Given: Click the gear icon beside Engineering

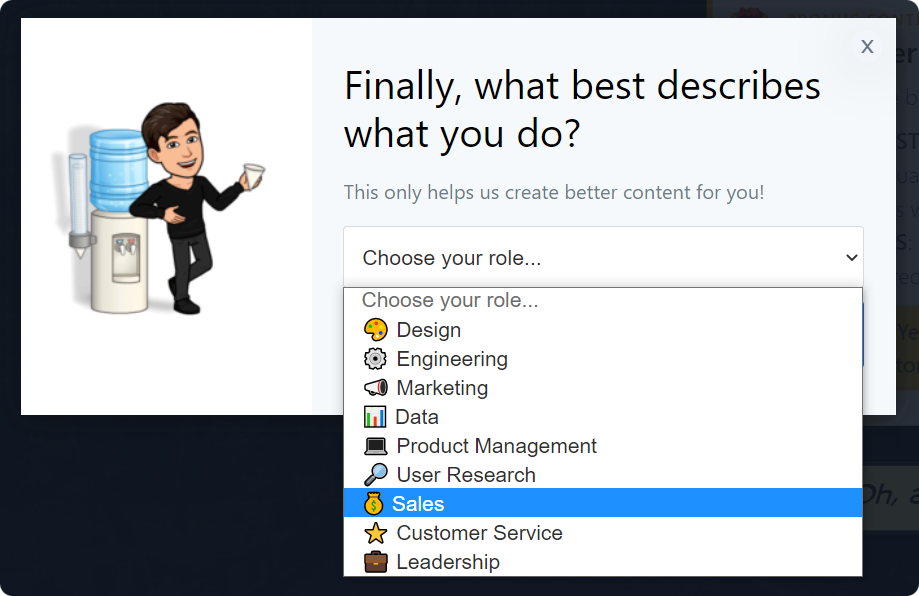Looking at the screenshot, I should tap(375, 359).
